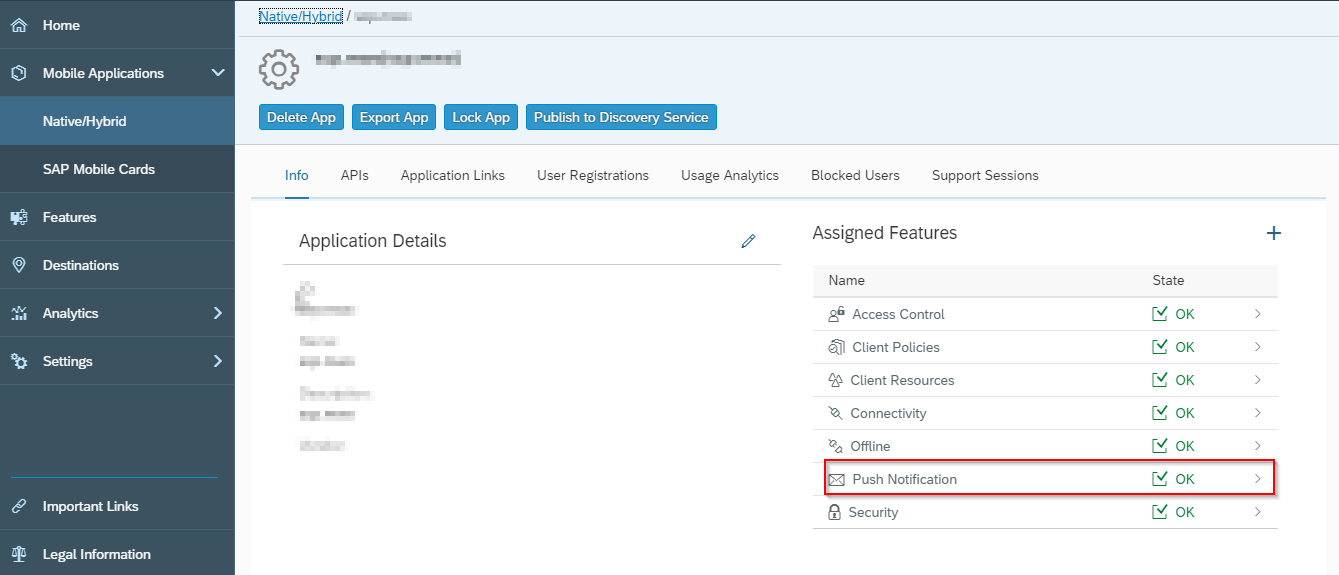Image resolution: width=1339 pixels, height=575 pixels.
Task: Click the Offline OK status checkmark
Action: (1160, 446)
